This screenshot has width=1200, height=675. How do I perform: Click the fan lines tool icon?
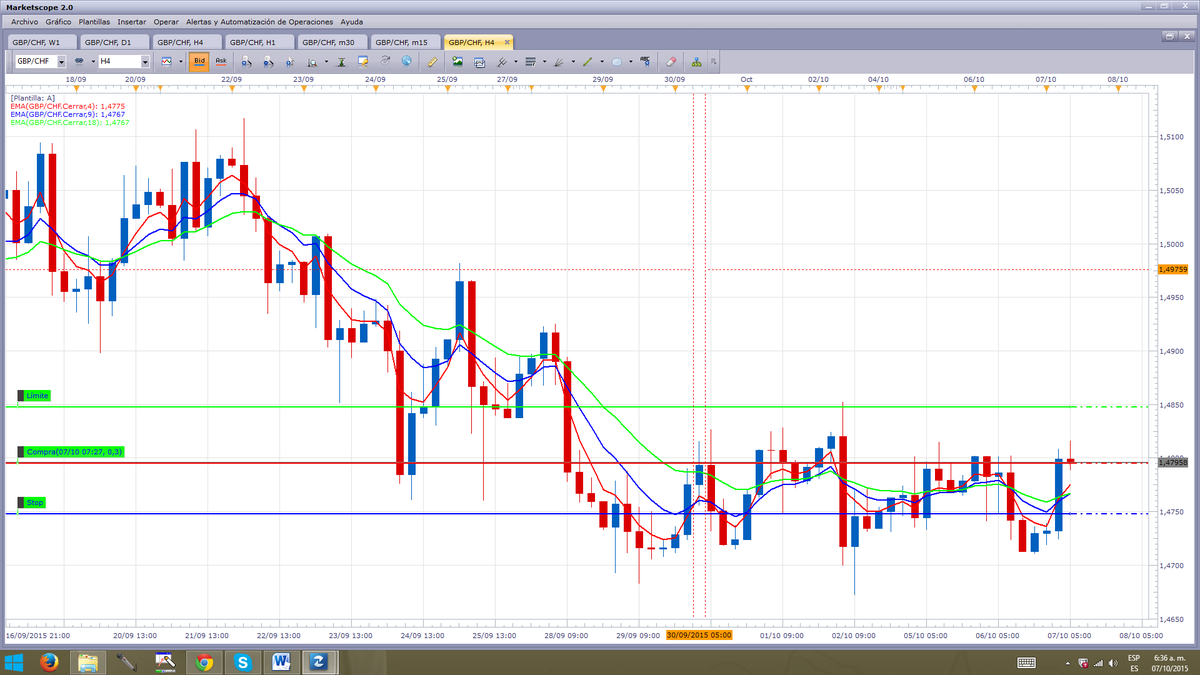click(558, 61)
